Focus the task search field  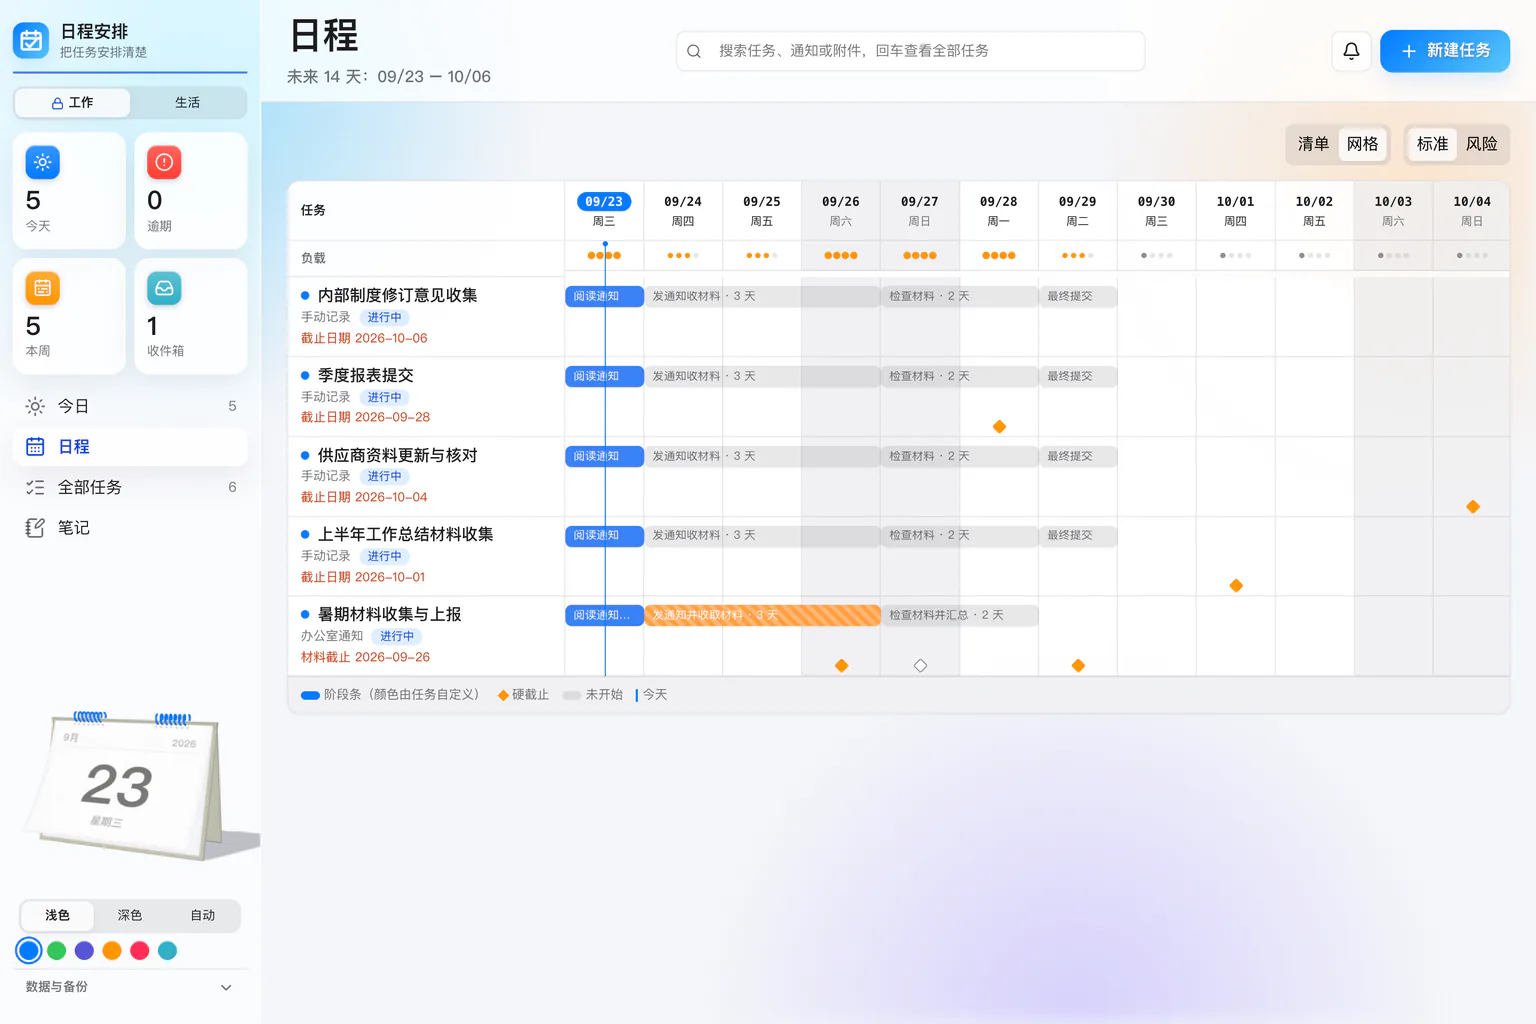click(910, 51)
